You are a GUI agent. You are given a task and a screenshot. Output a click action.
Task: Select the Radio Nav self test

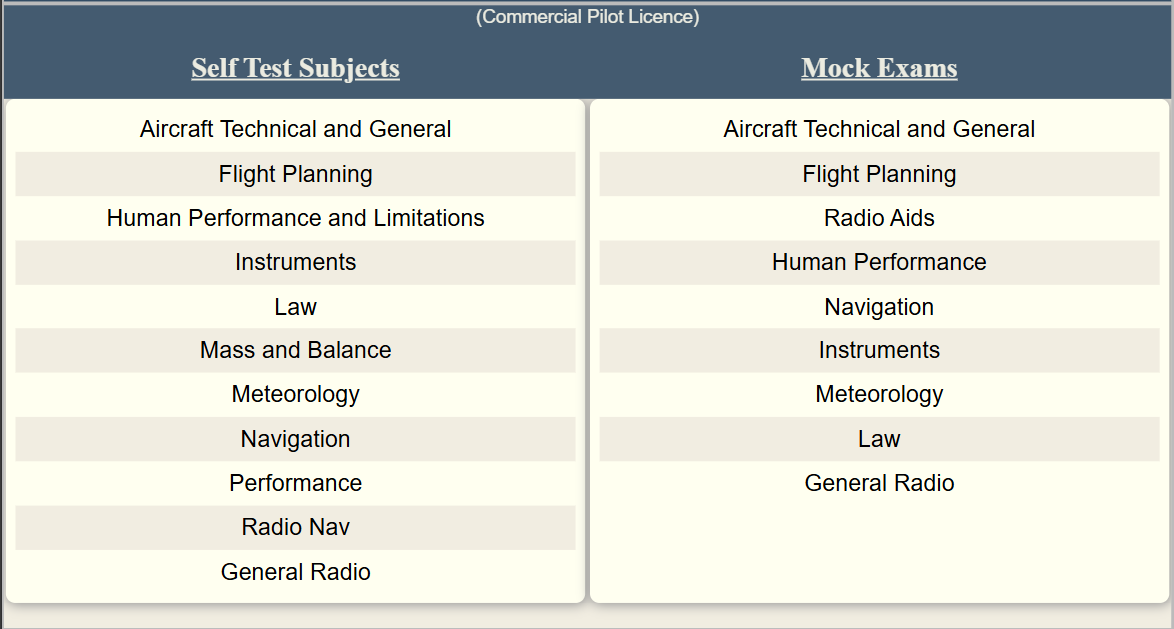(x=295, y=527)
